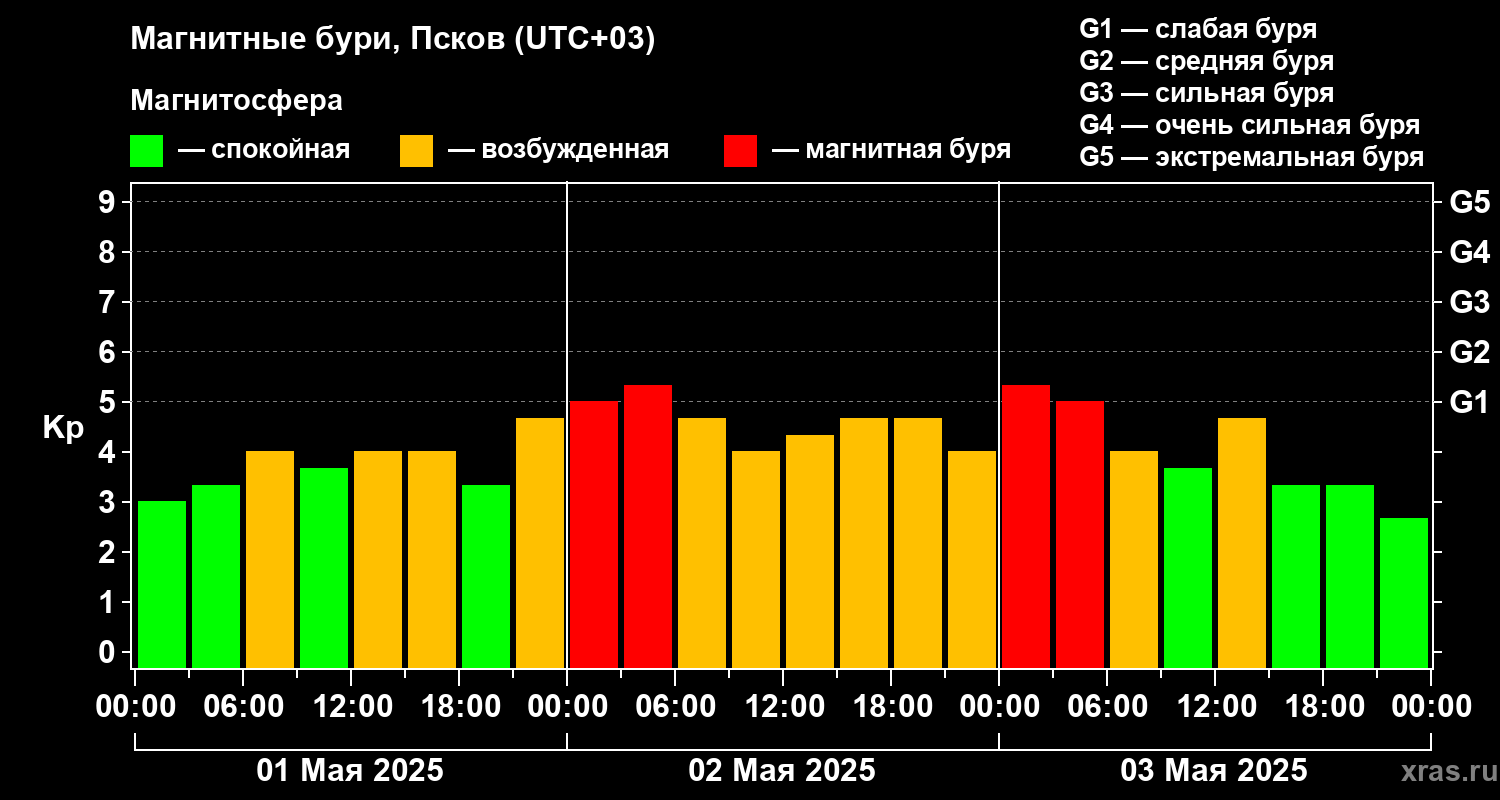The width and height of the screenshot is (1500, 800).
Task: Click the Kp axis value '2'
Action: 109,552
